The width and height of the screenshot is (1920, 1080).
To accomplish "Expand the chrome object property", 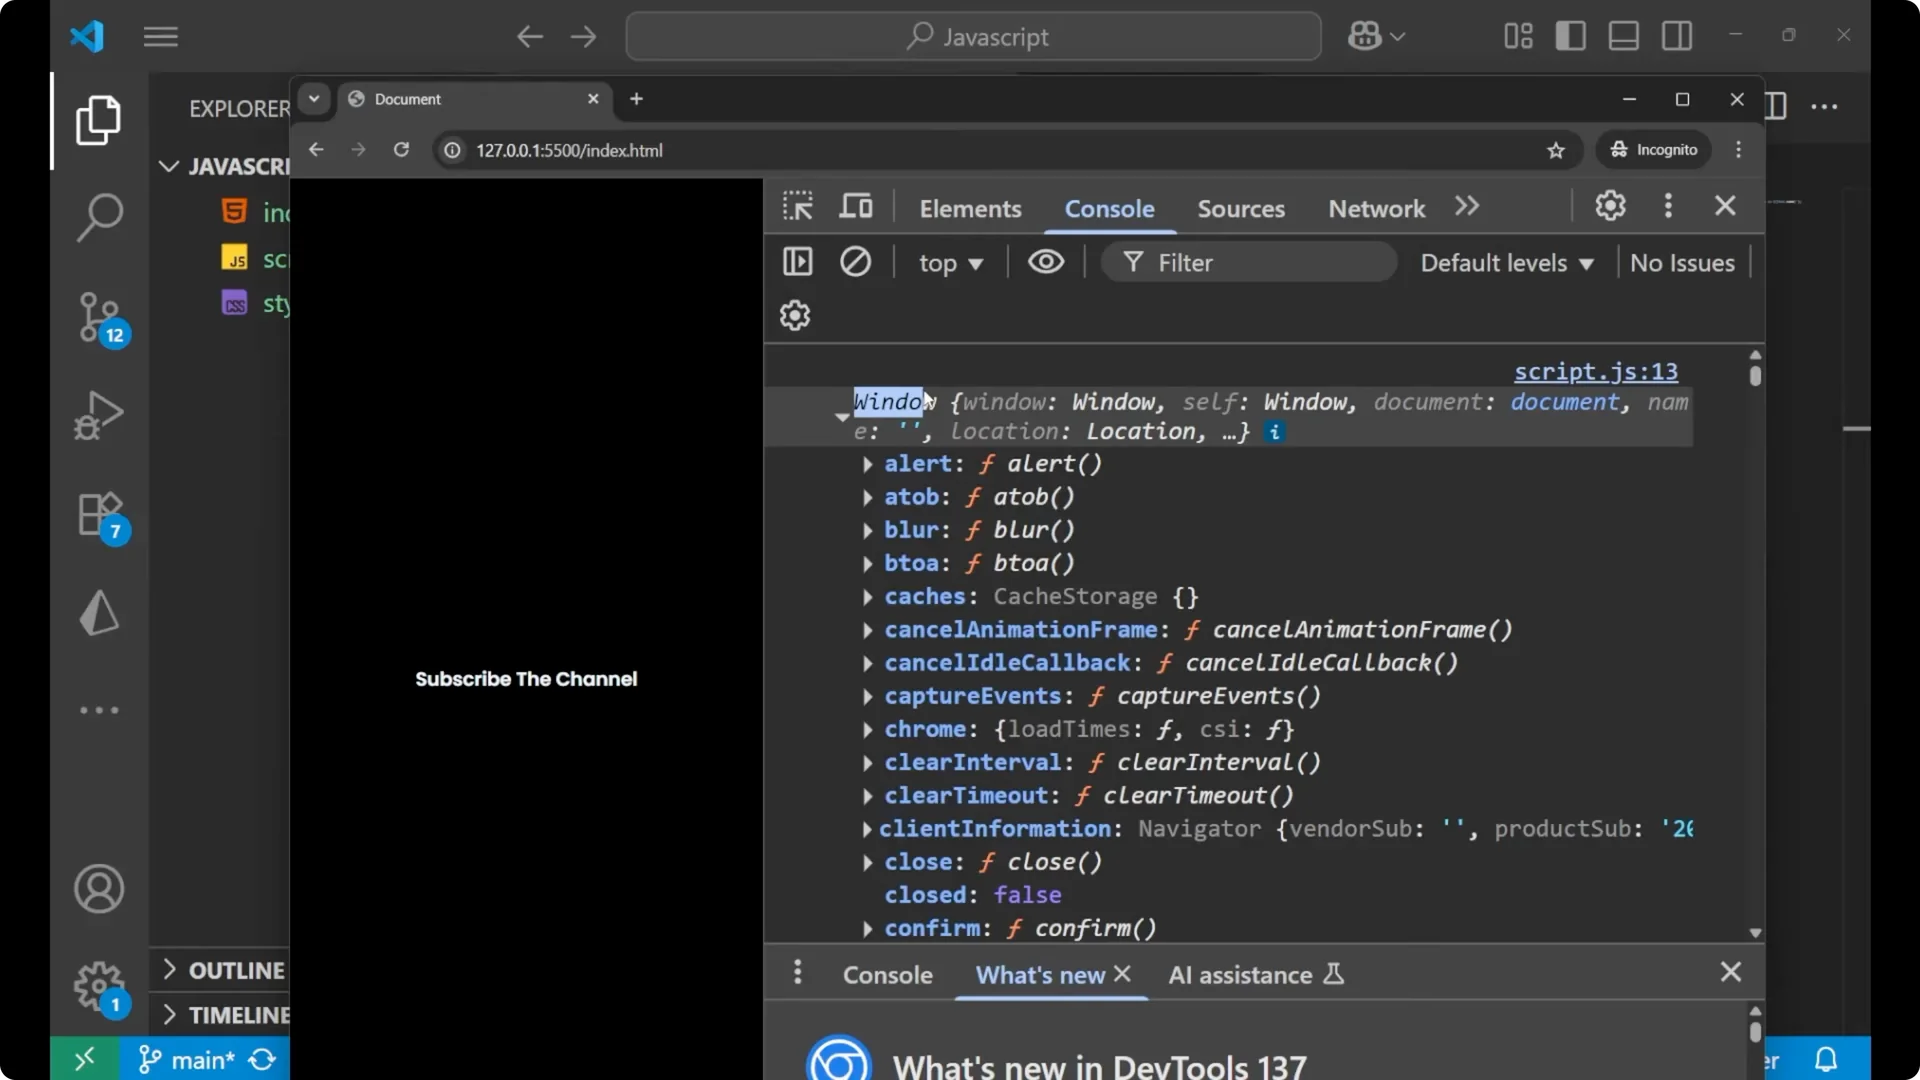I will (867, 730).
